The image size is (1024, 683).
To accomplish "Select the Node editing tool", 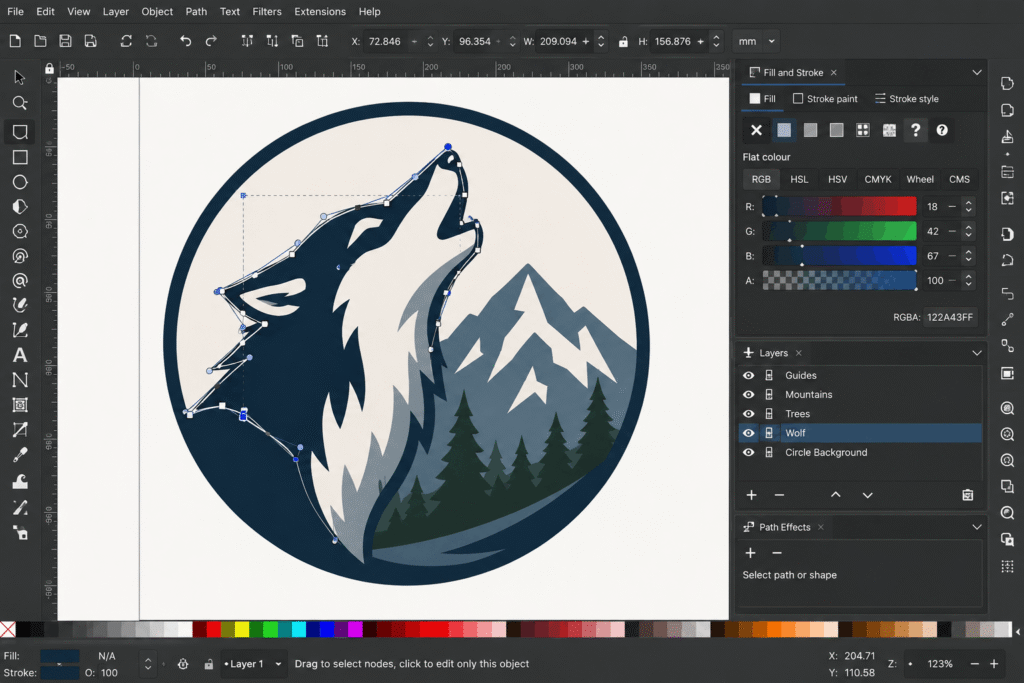I will pos(20,132).
